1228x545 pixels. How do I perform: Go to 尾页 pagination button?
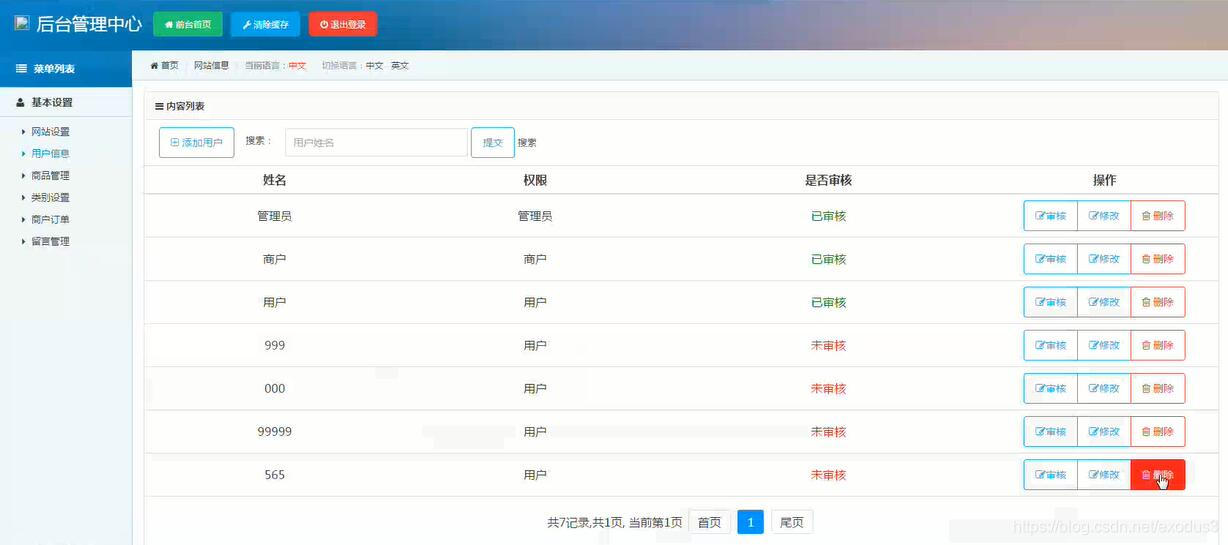(x=792, y=522)
